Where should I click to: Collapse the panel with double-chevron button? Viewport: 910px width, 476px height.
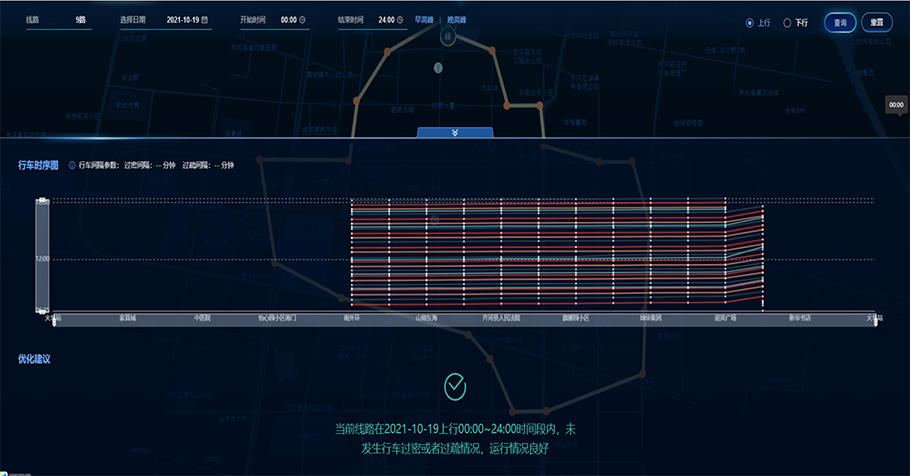455,132
